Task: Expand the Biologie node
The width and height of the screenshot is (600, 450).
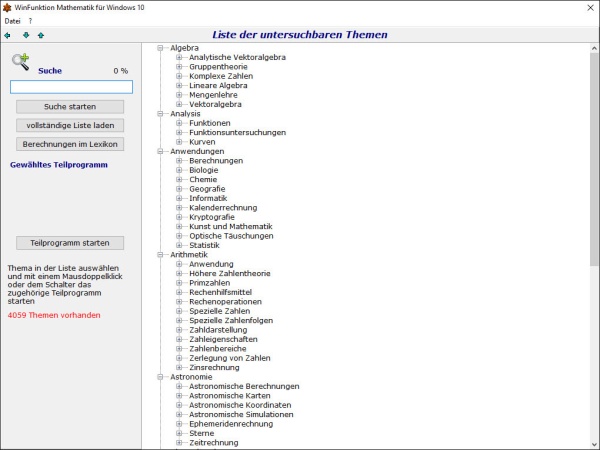Action: tap(179, 170)
